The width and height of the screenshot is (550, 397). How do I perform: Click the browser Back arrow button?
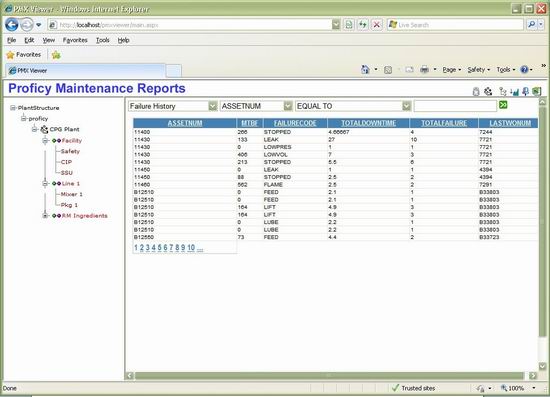(12, 25)
